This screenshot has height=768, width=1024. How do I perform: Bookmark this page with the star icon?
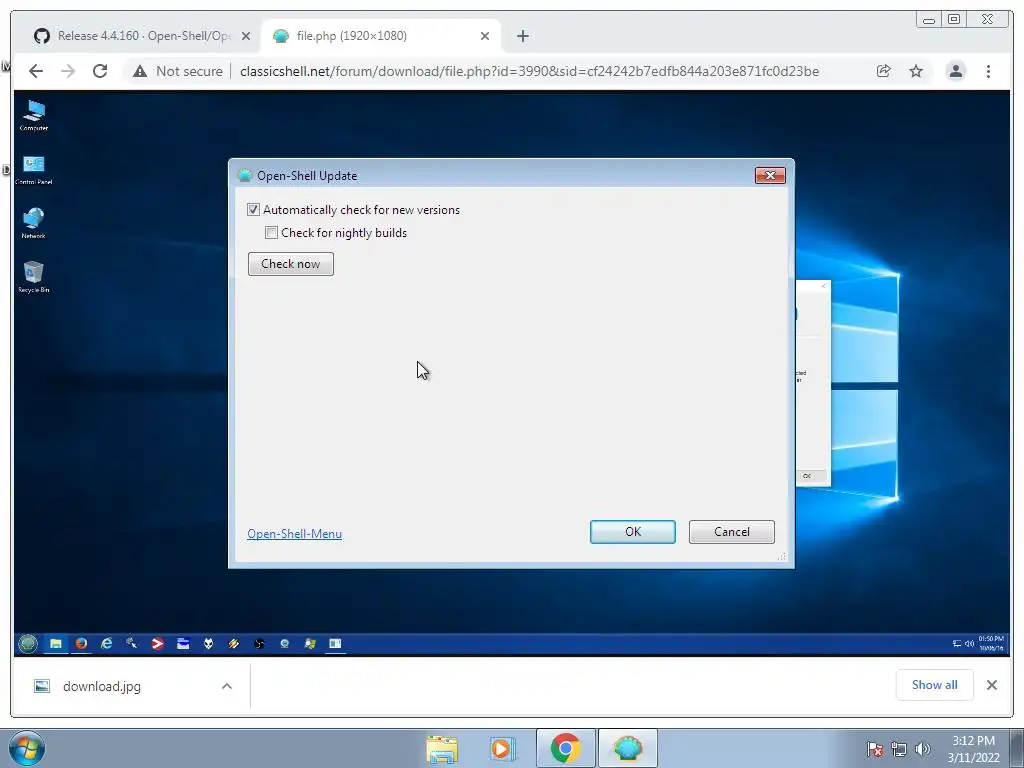pos(916,71)
